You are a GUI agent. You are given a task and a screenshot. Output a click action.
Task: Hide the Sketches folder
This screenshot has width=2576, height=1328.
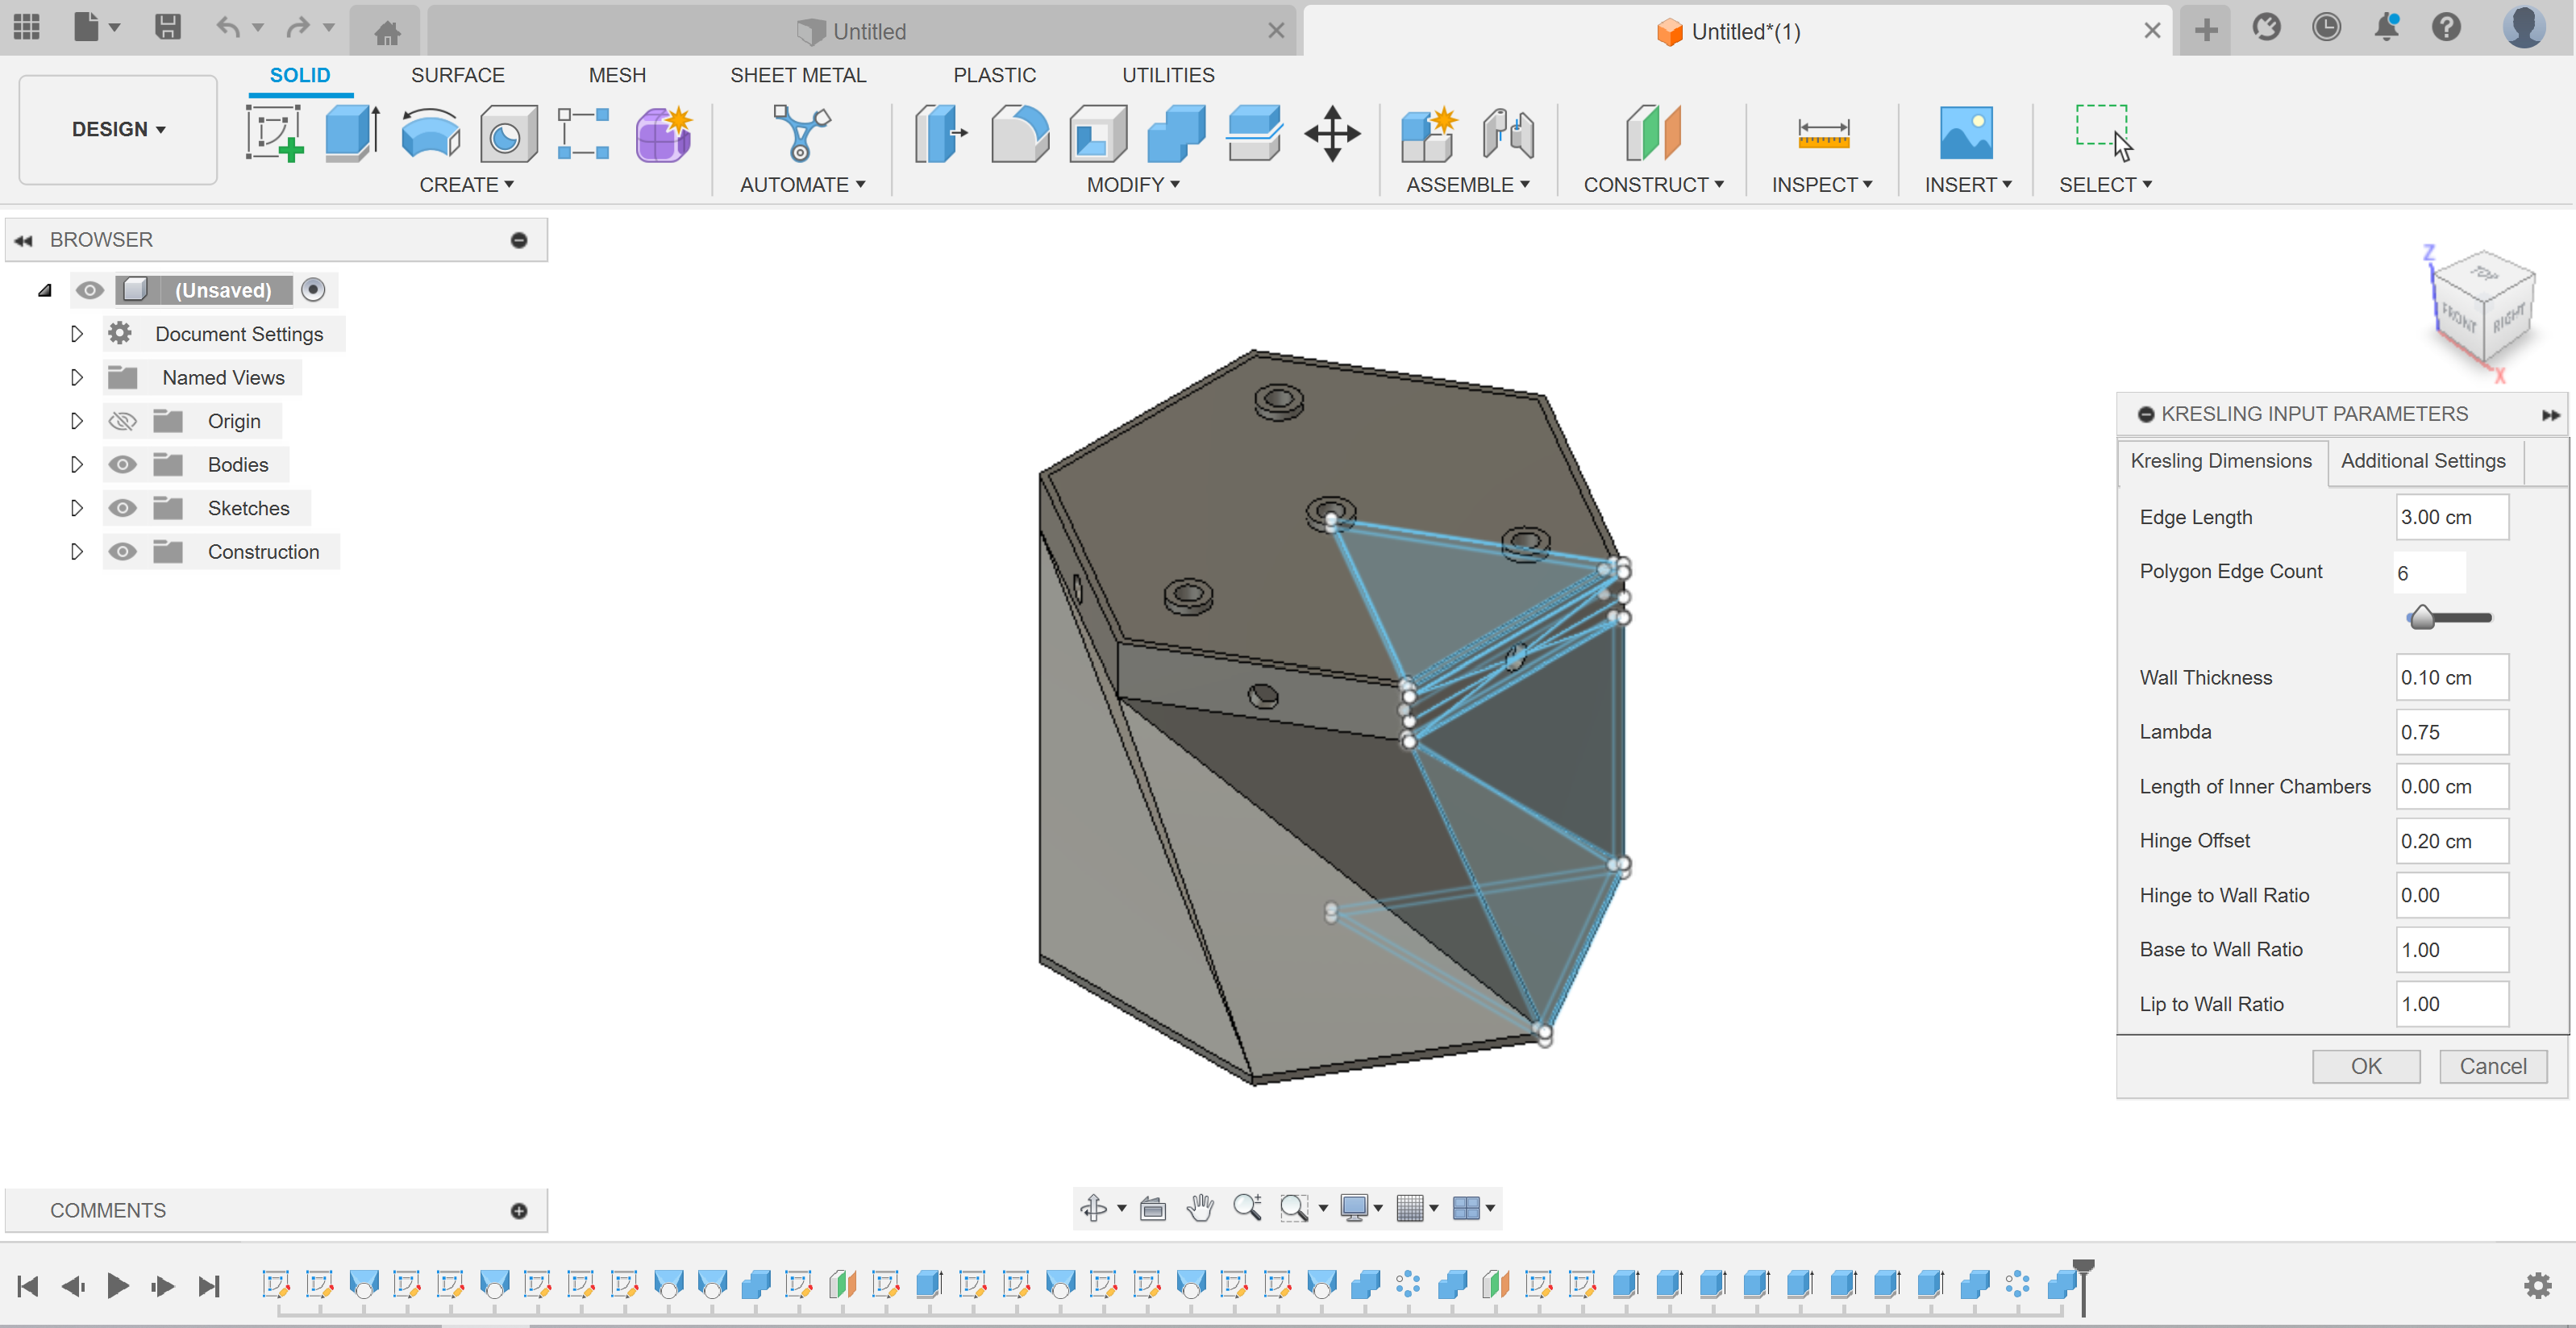click(x=122, y=508)
